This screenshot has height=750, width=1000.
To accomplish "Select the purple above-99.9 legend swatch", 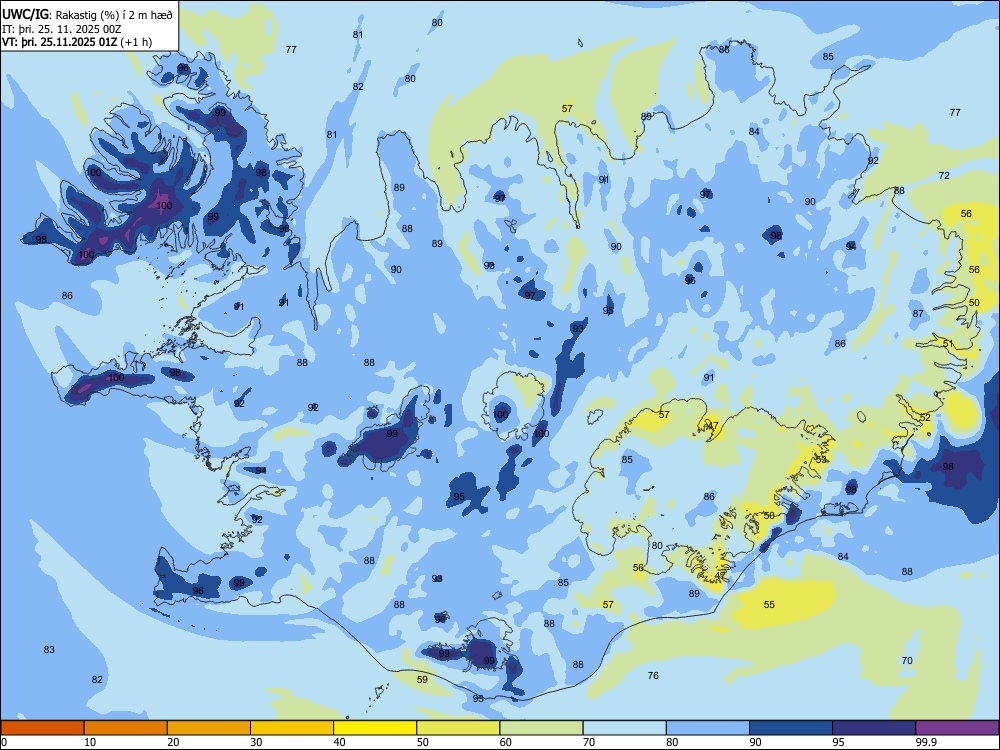I will (x=957, y=728).
